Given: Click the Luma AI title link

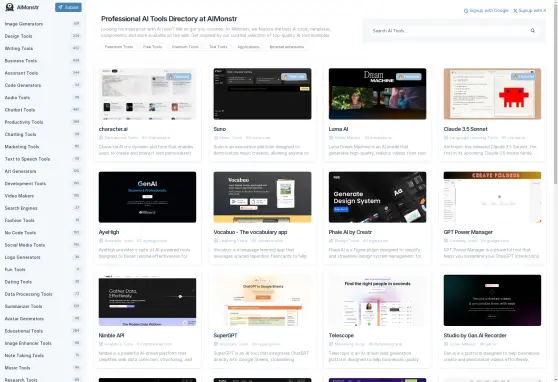Looking at the screenshot, I should point(338,129).
